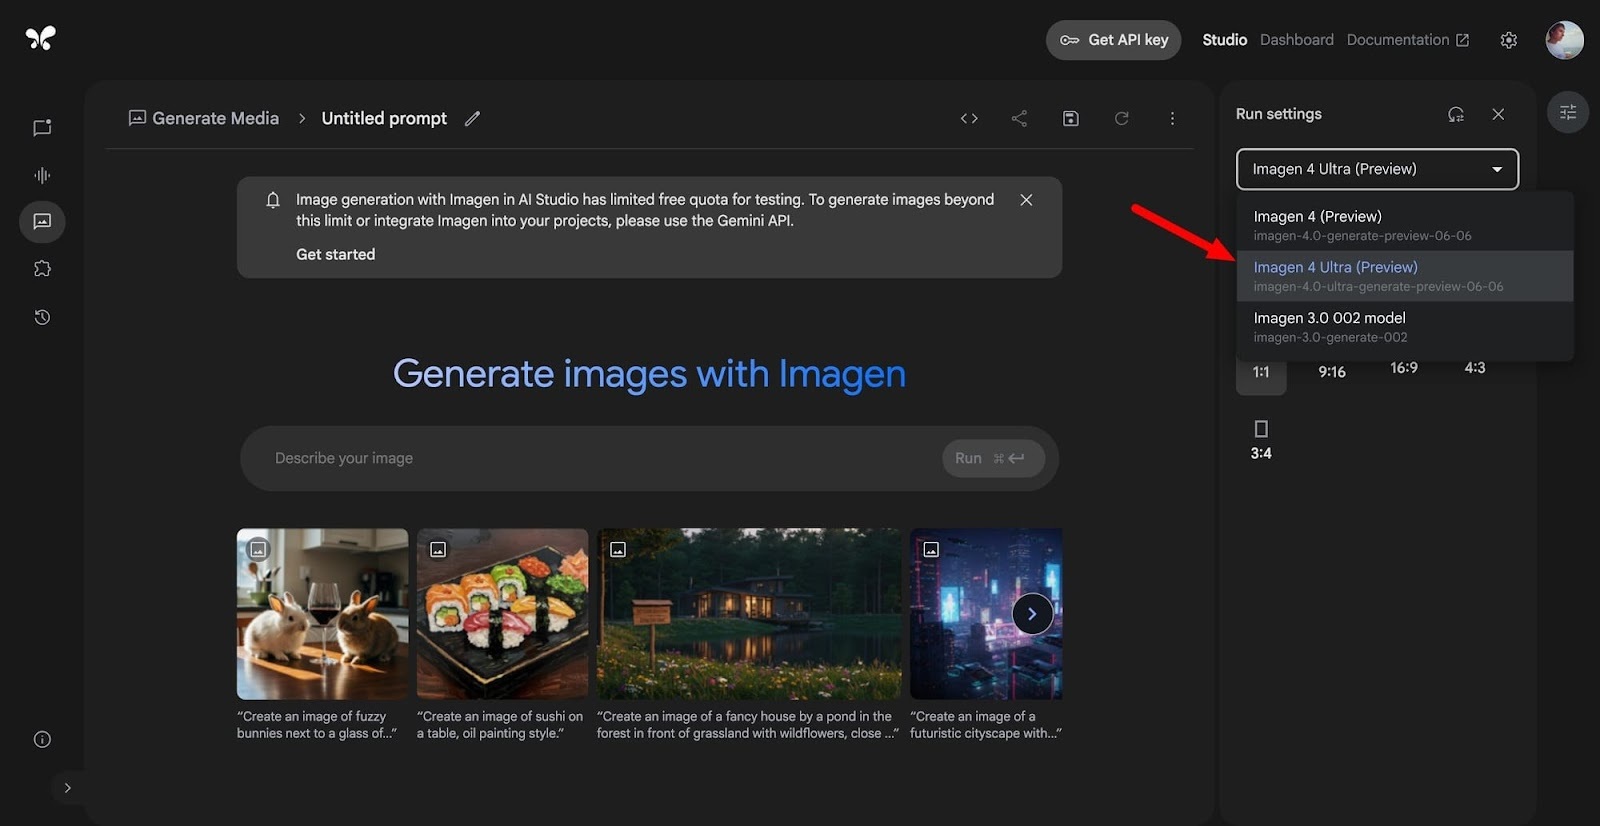This screenshot has height=826, width=1600.
Task: Open the Stream audio sidebar icon
Action: pos(42,175)
